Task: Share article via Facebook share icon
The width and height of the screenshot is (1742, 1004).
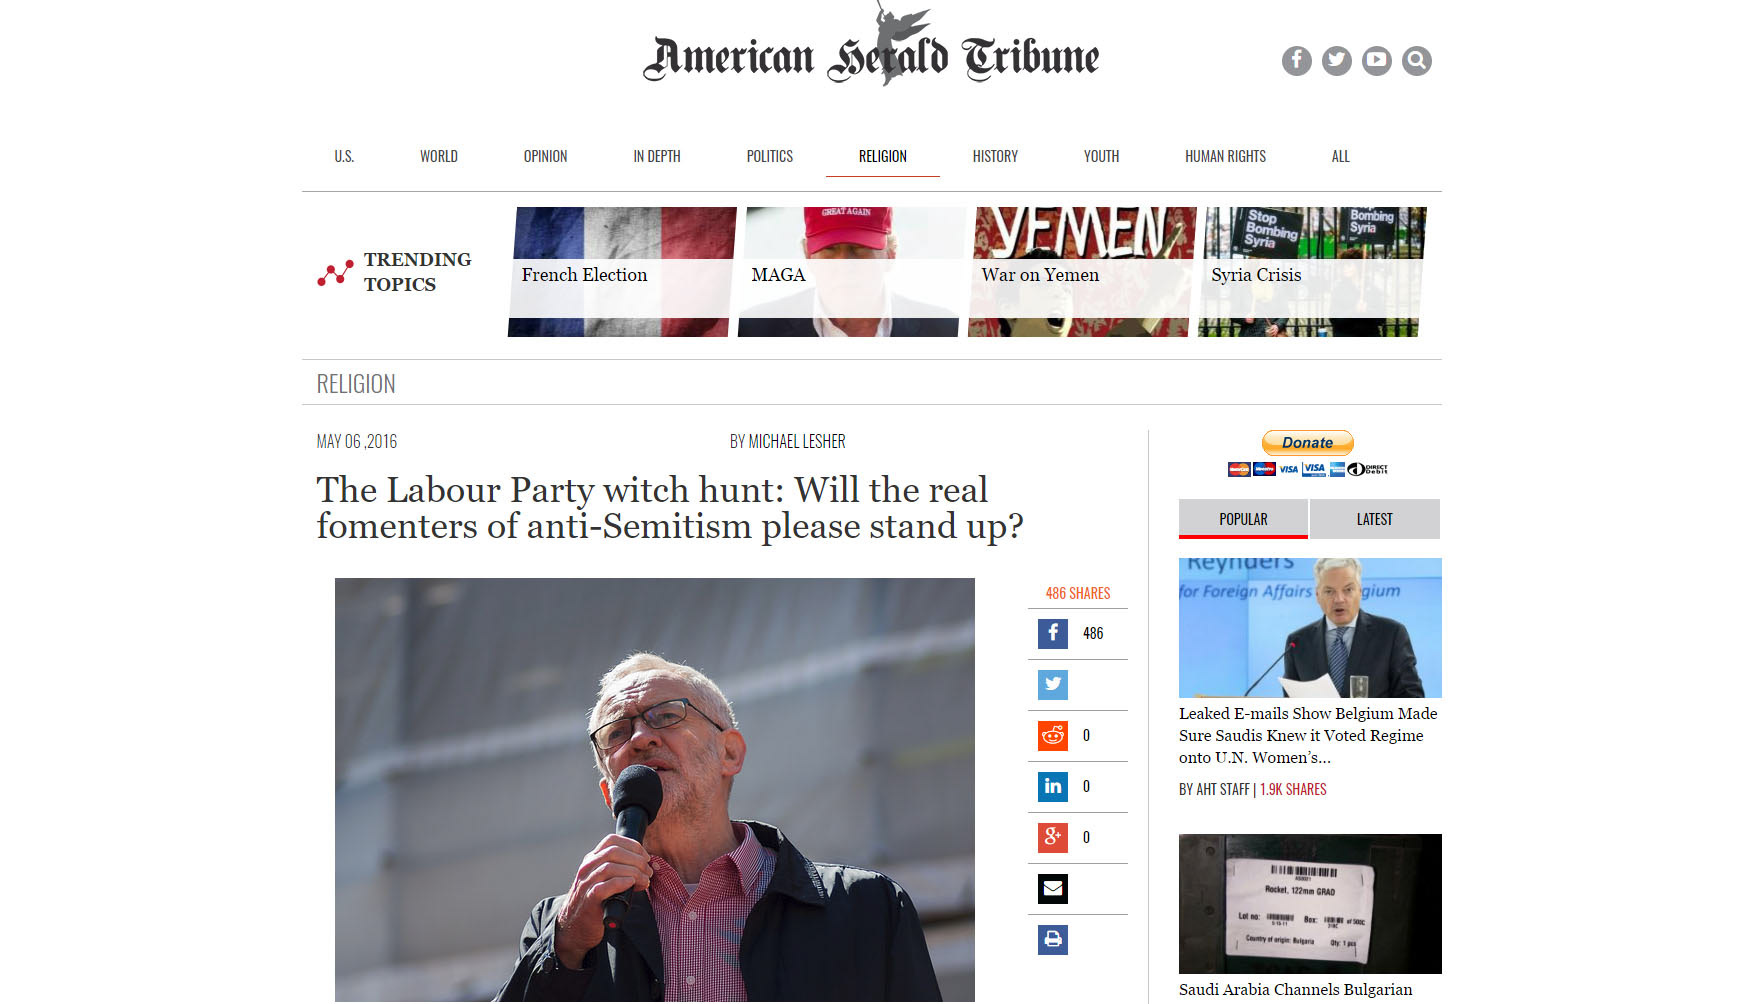Action: (x=1053, y=634)
